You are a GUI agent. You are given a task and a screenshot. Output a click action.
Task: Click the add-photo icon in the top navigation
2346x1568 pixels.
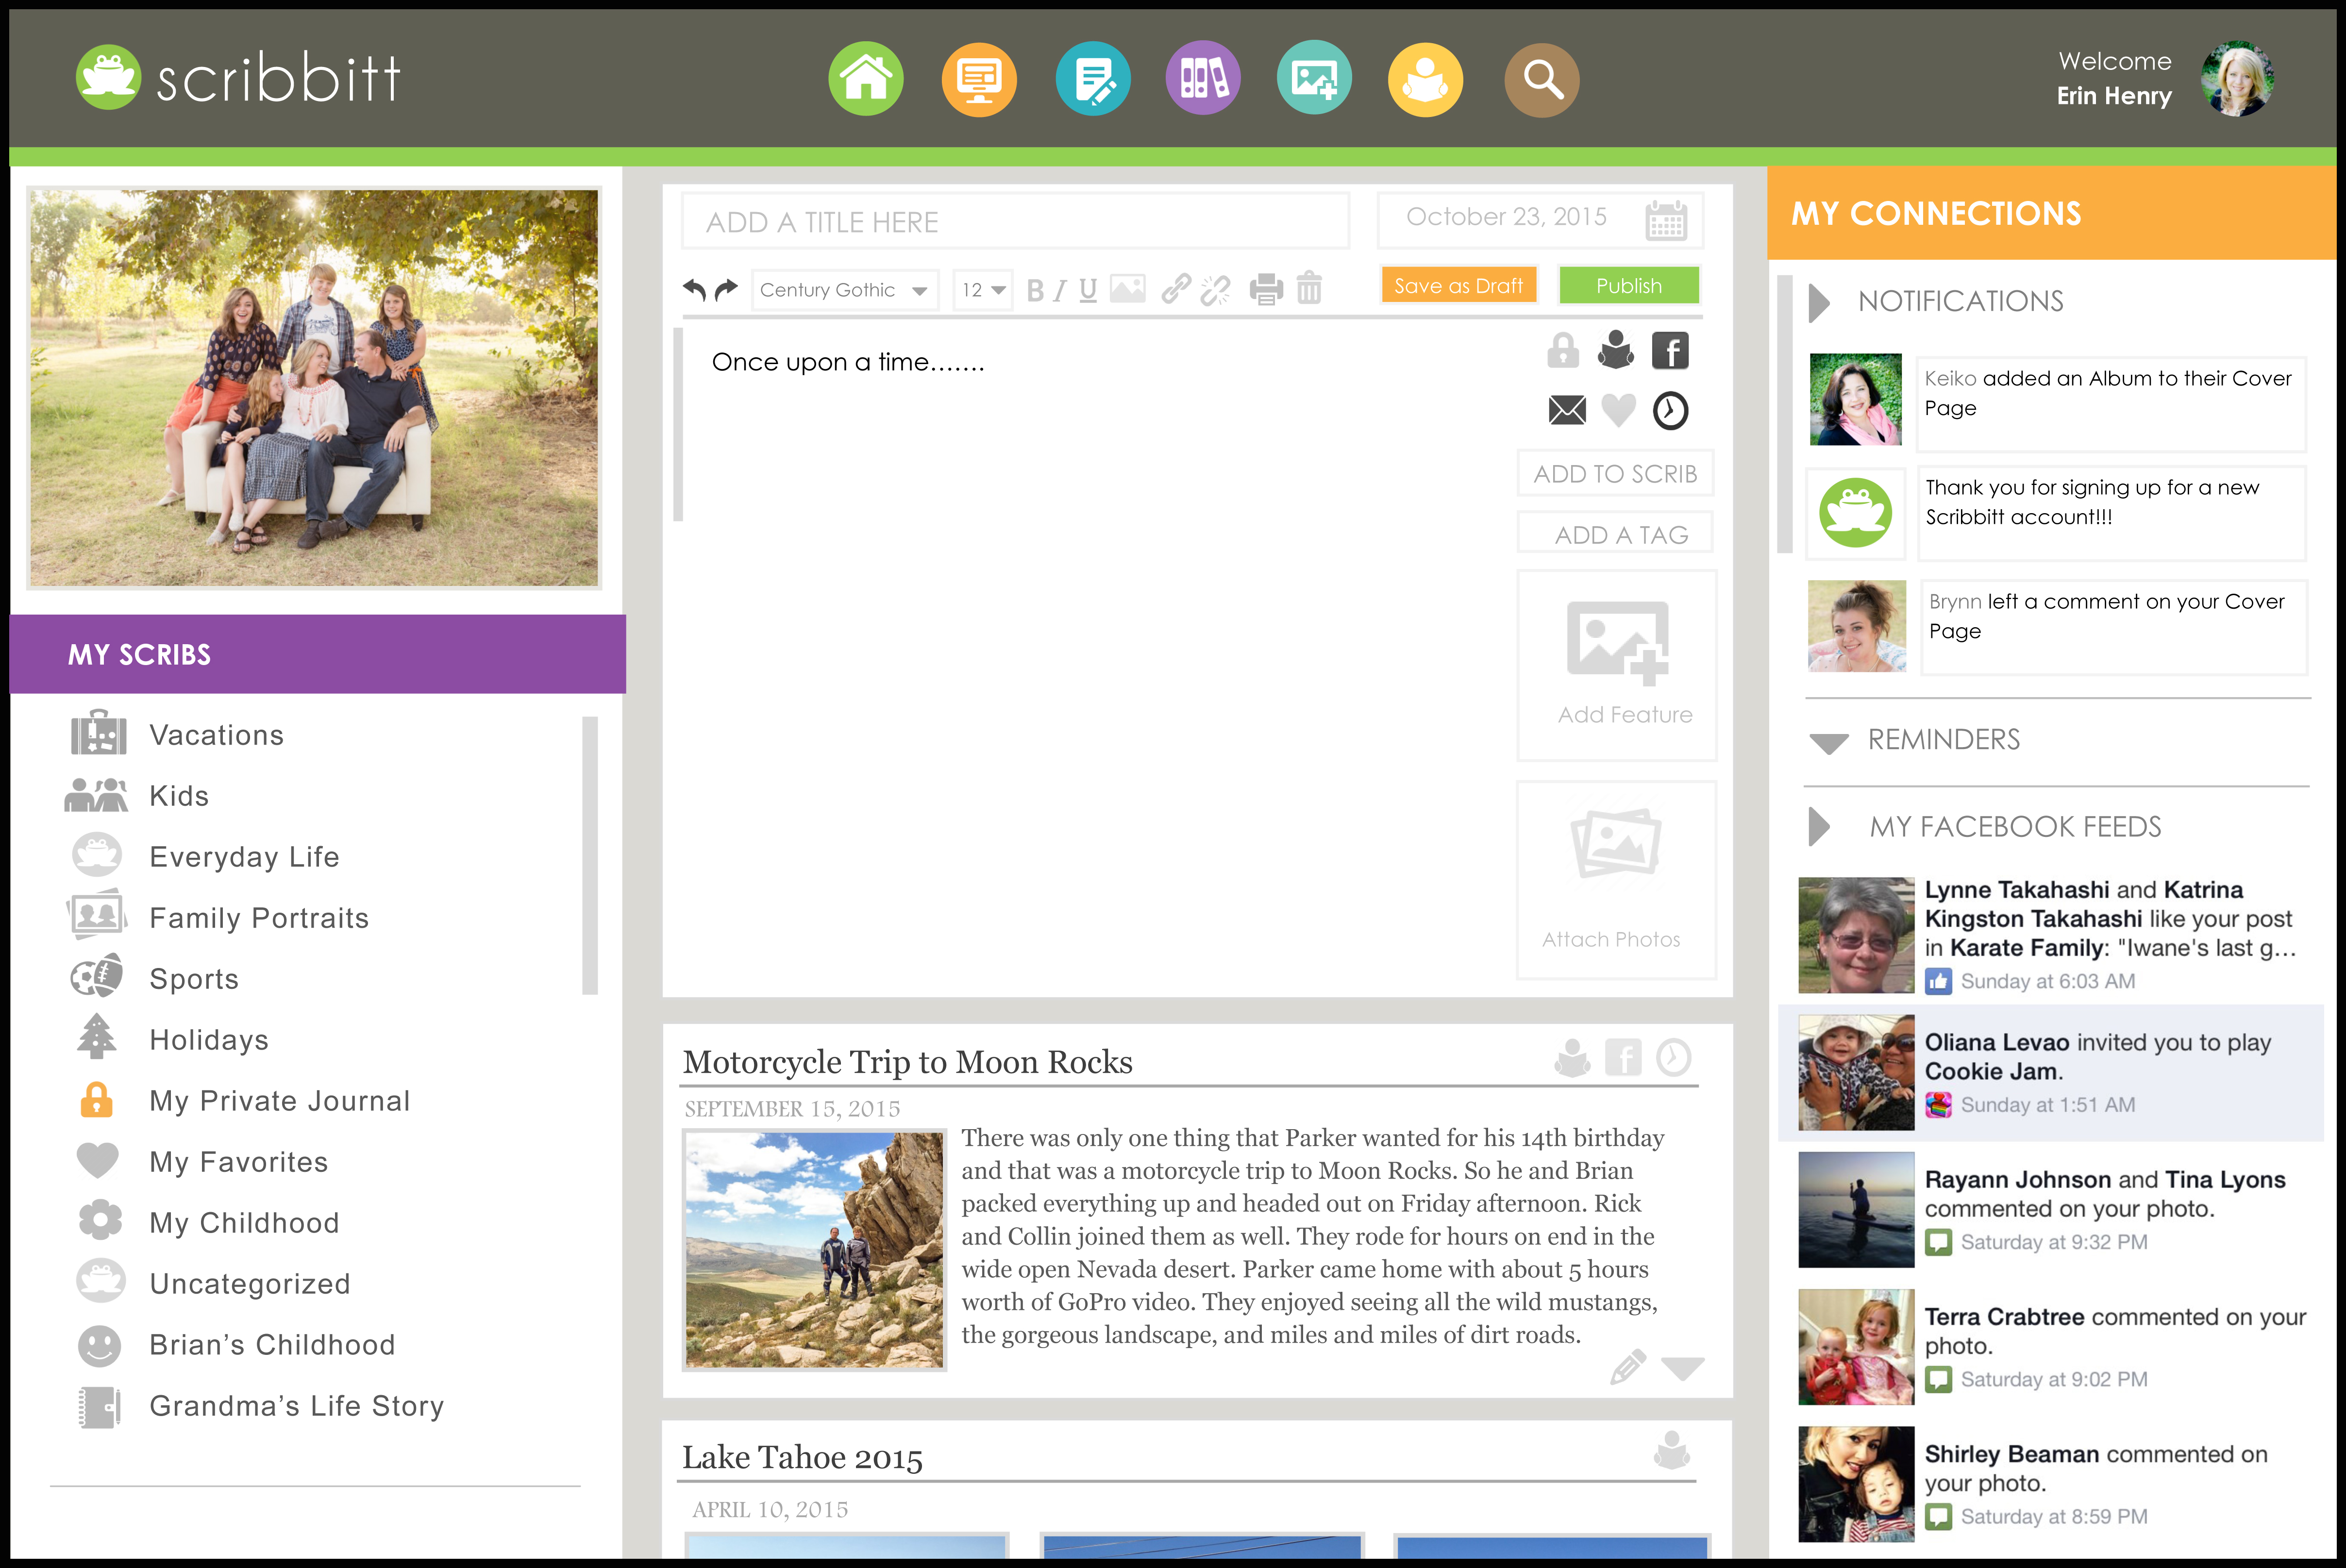(x=1314, y=79)
